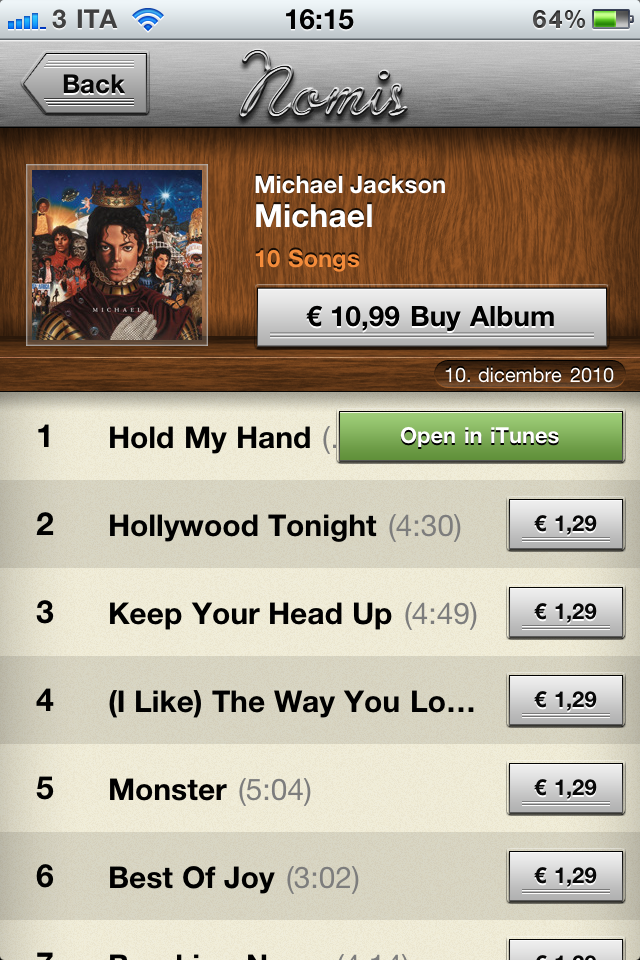Select the Best Of Joy track title
The height and width of the screenshot is (960, 640).
pyautogui.click(x=192, y=878)
